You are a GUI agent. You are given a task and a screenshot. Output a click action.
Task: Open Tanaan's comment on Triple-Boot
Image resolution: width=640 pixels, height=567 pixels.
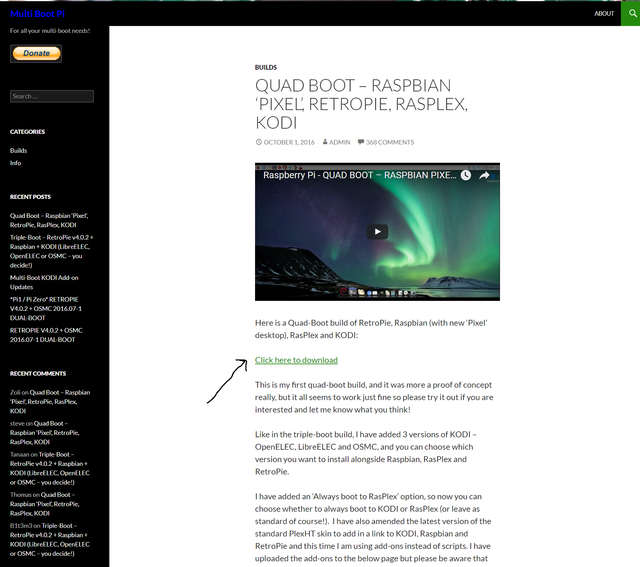coord(50,468)
